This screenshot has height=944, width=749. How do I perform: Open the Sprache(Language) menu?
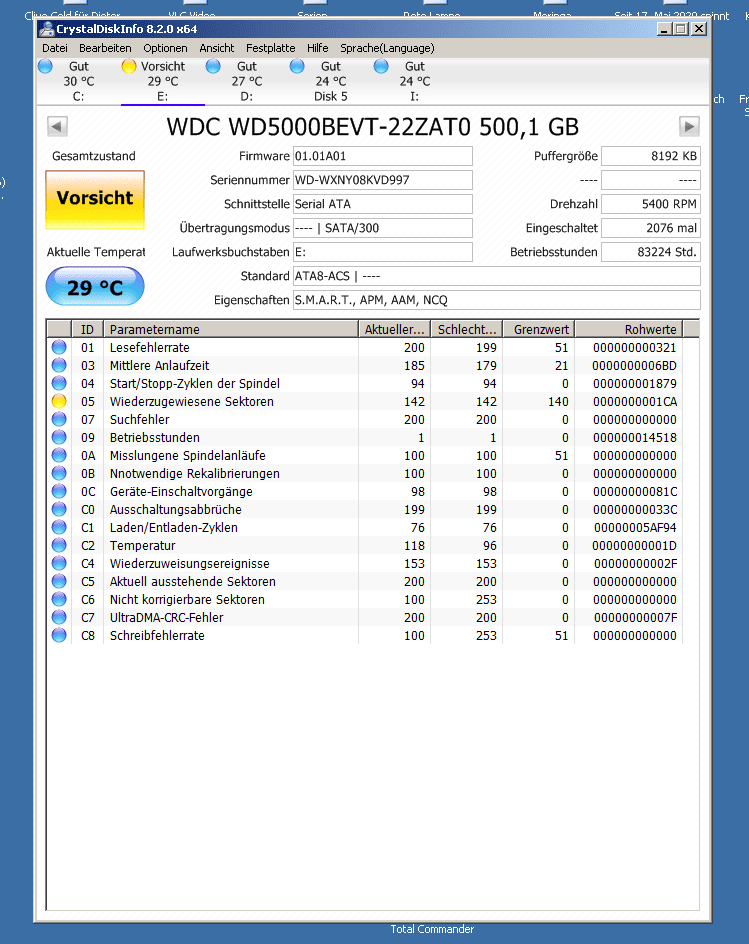pyautogui.click(x=387, y=48)
